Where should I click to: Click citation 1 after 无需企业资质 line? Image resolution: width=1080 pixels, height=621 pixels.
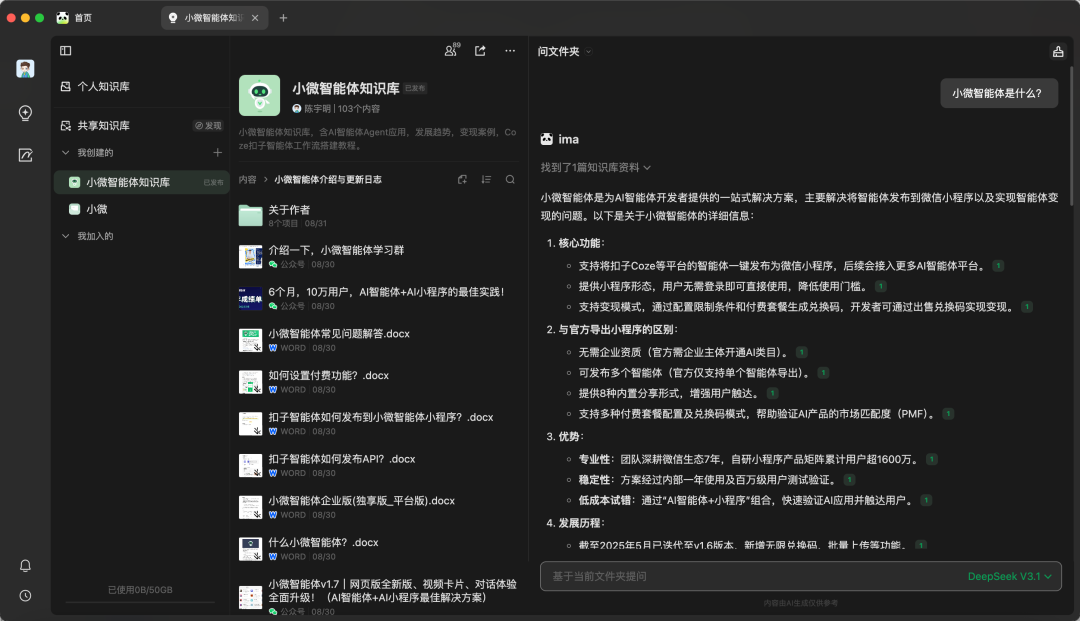802,352
